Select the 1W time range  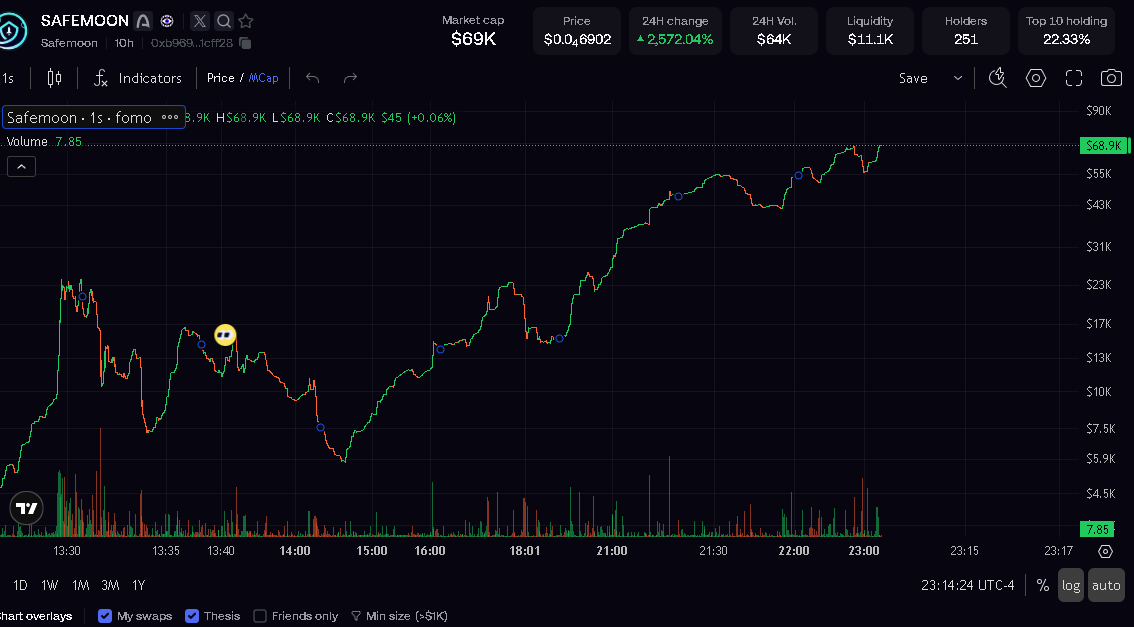coord(50,585)
